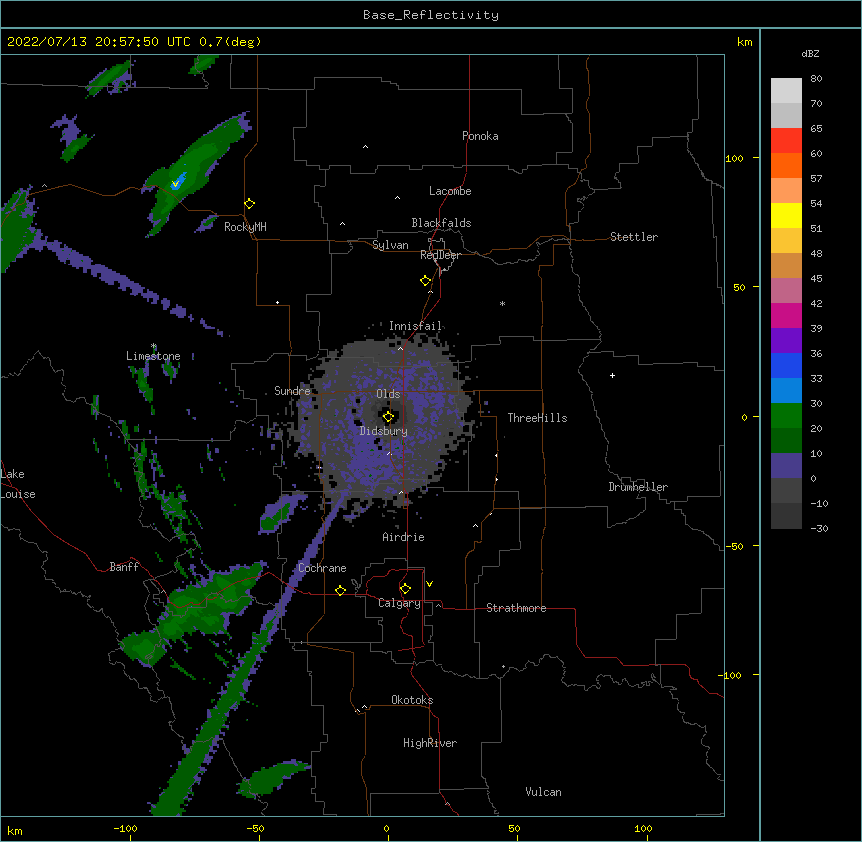Click the ThreeHills label
The width and height of the screenshot is (862, 842).
click(x=537, y=418)
